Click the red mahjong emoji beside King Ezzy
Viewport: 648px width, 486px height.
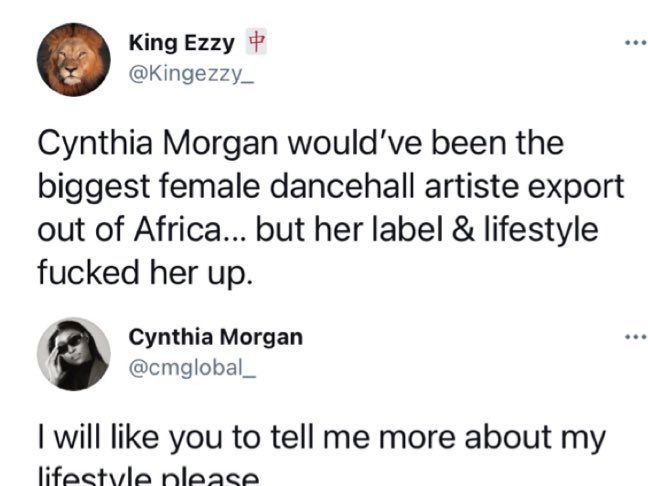(256, 43)
